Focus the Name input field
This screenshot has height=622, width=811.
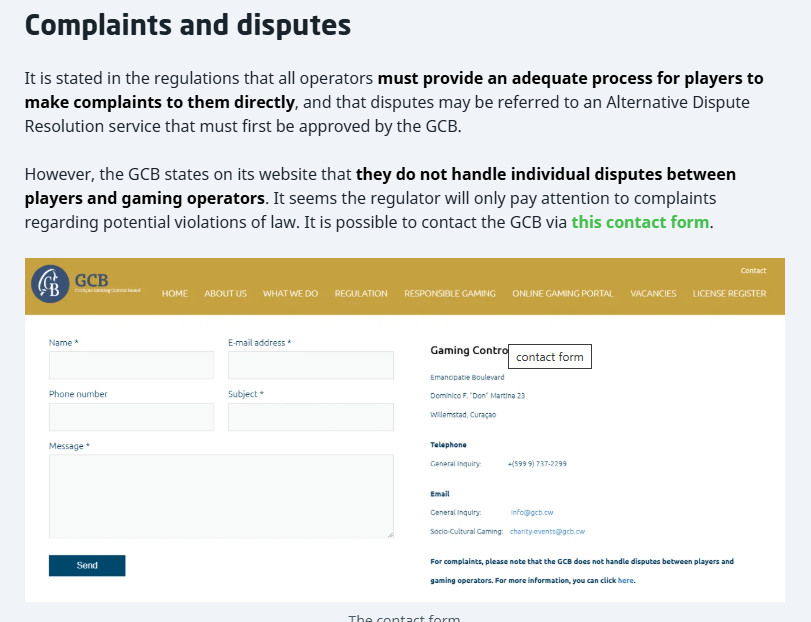click(x=131, y=365)
